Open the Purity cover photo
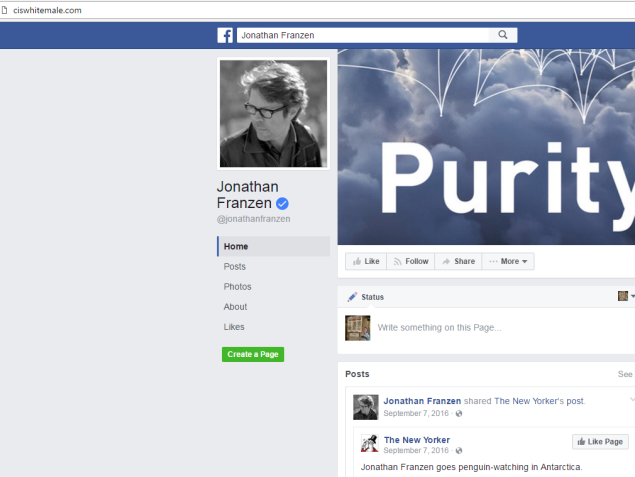 pos(486,147)
